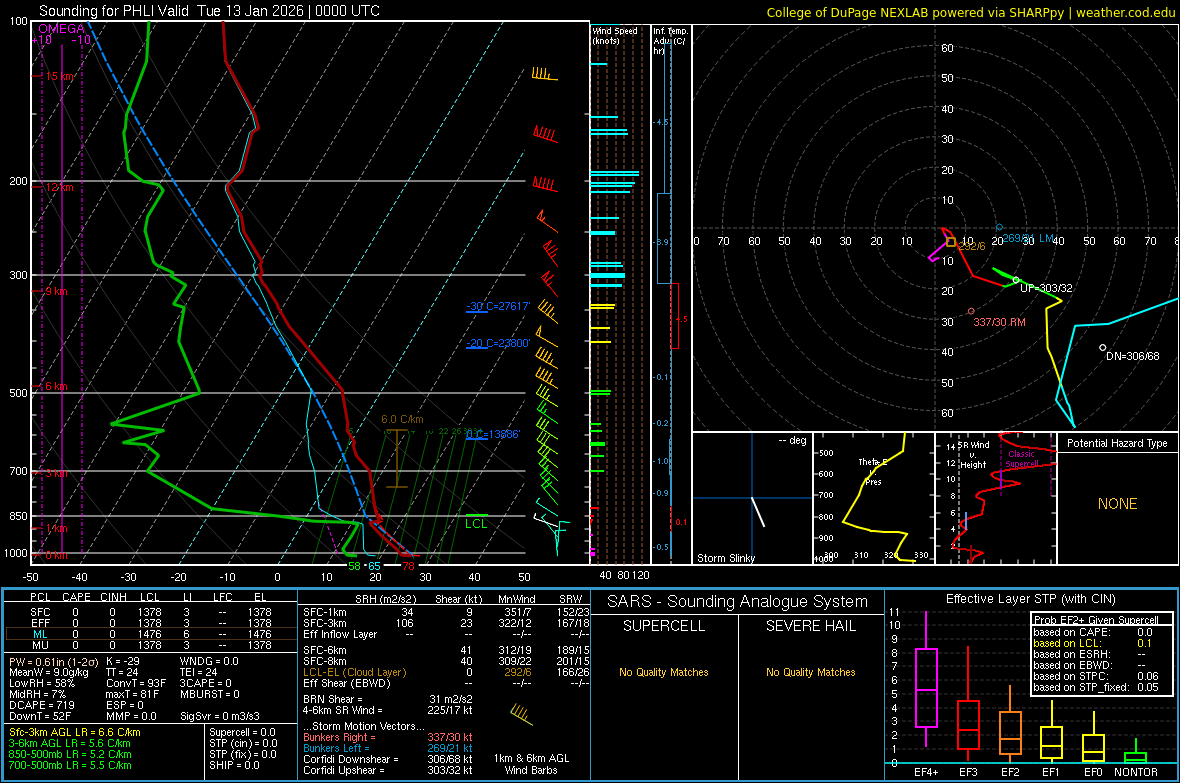Click the CINH column header
The height and width of the screenshot is (783, 1180).
tap(113, 597)
